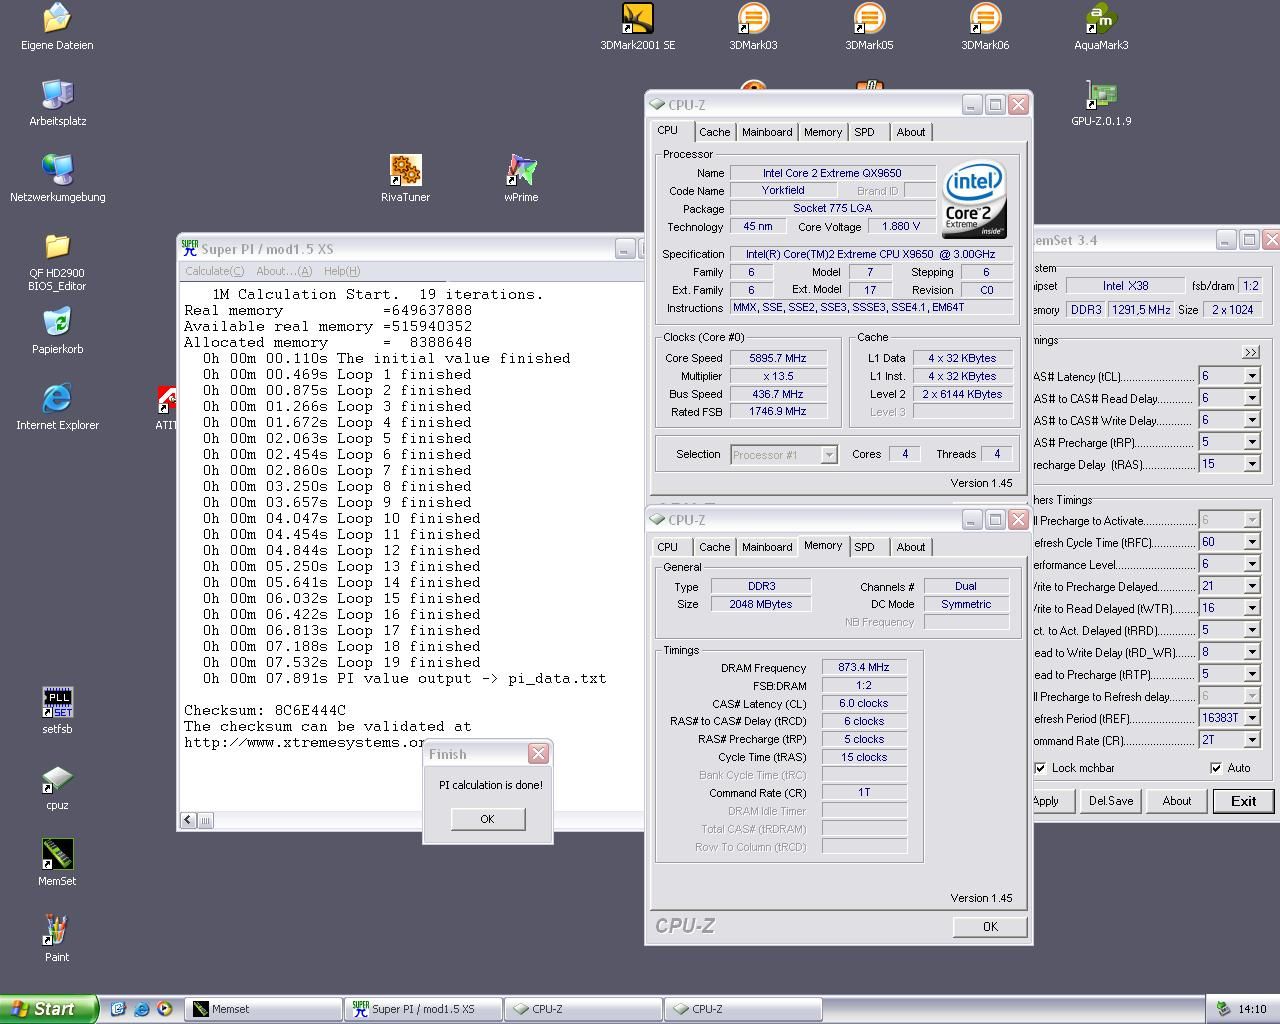This screenshot has width=1280, height=1024.
Task: Open the wPrime desktop icon
Action: coord(521,179)
